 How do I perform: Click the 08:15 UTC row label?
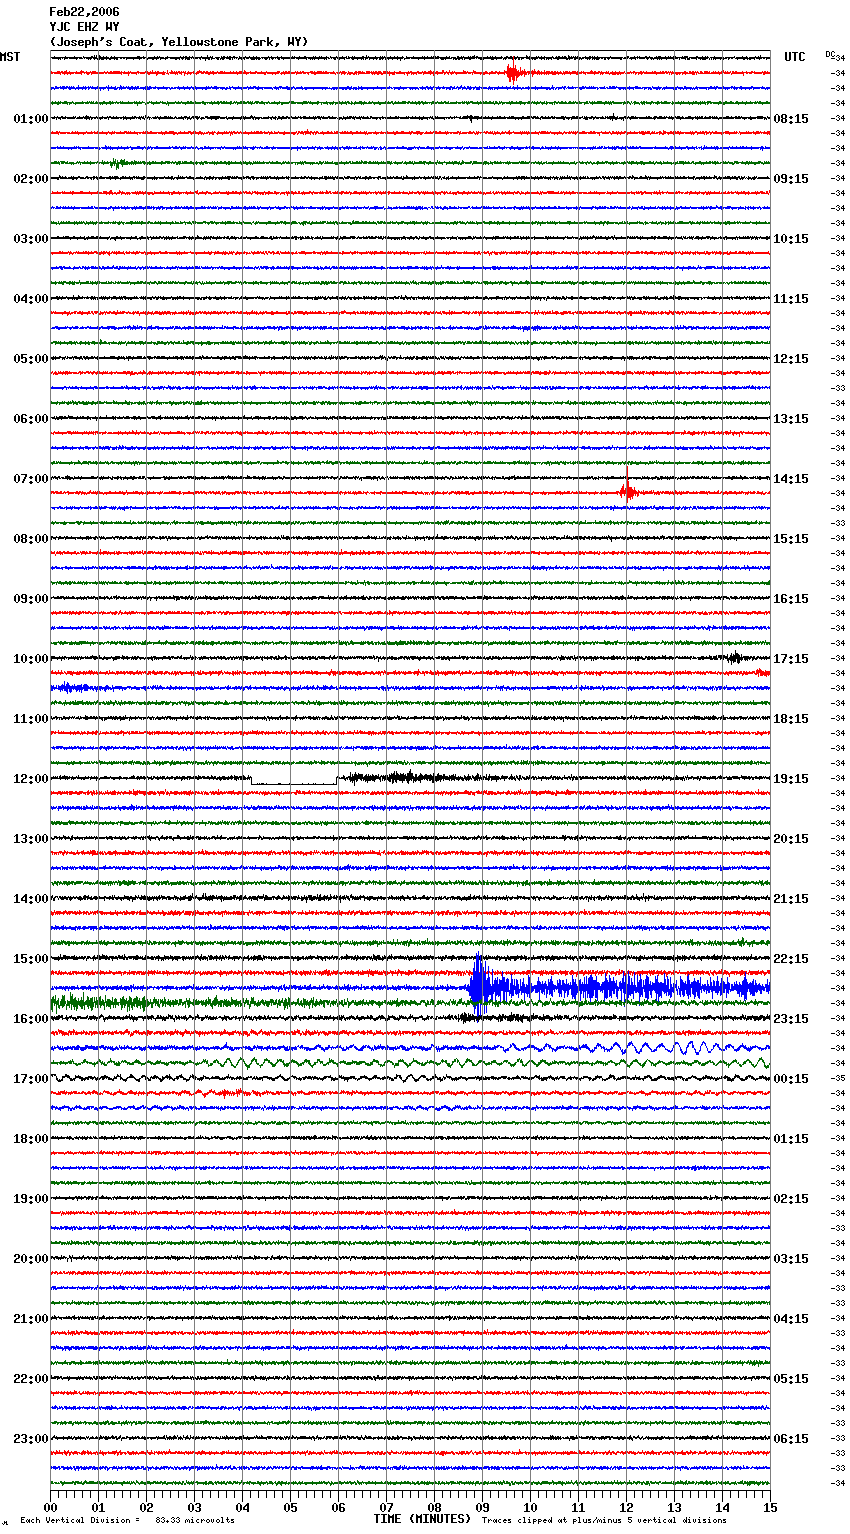791,119
